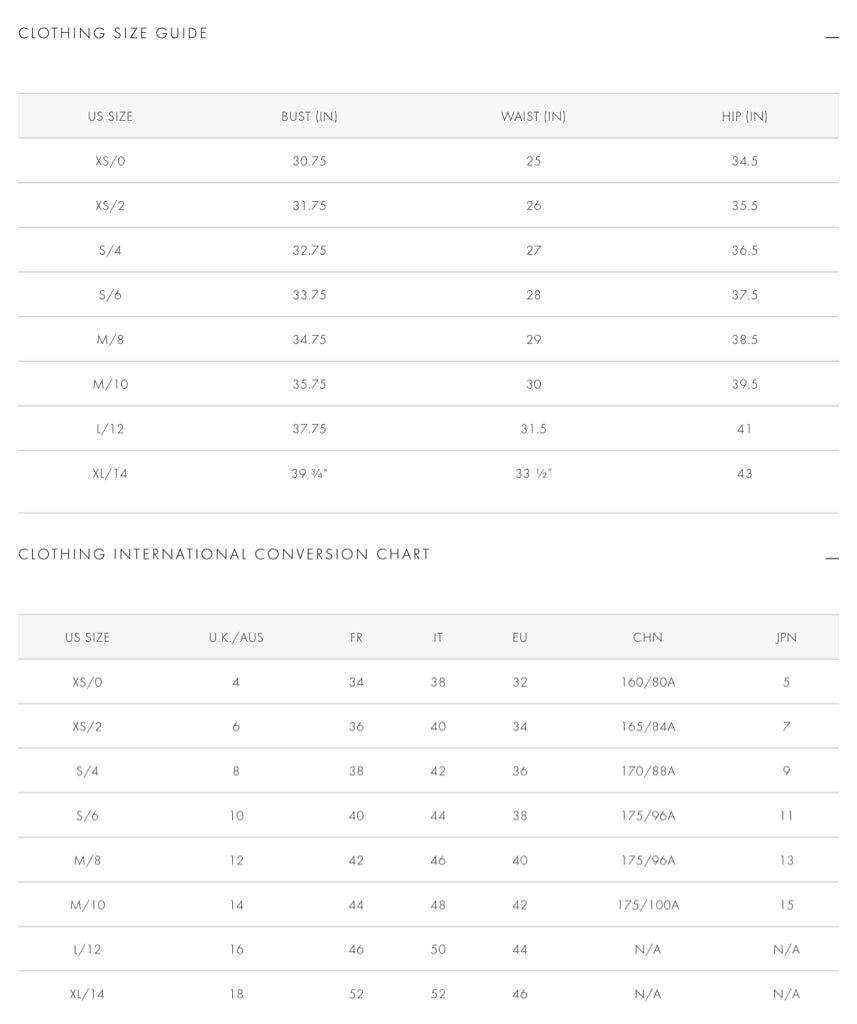Click the JPN column header
The image size is (857, 1024).
[786, 637]
